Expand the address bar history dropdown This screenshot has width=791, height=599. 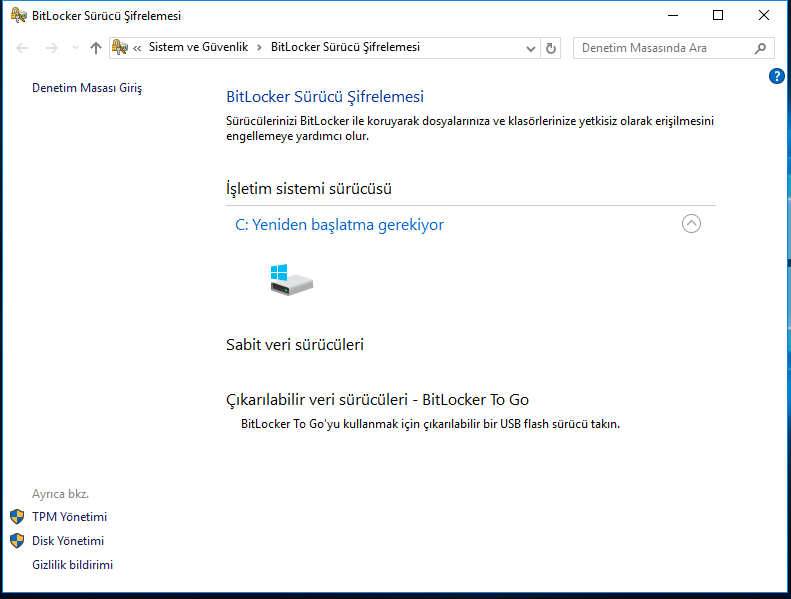click(x=530, y=48)
